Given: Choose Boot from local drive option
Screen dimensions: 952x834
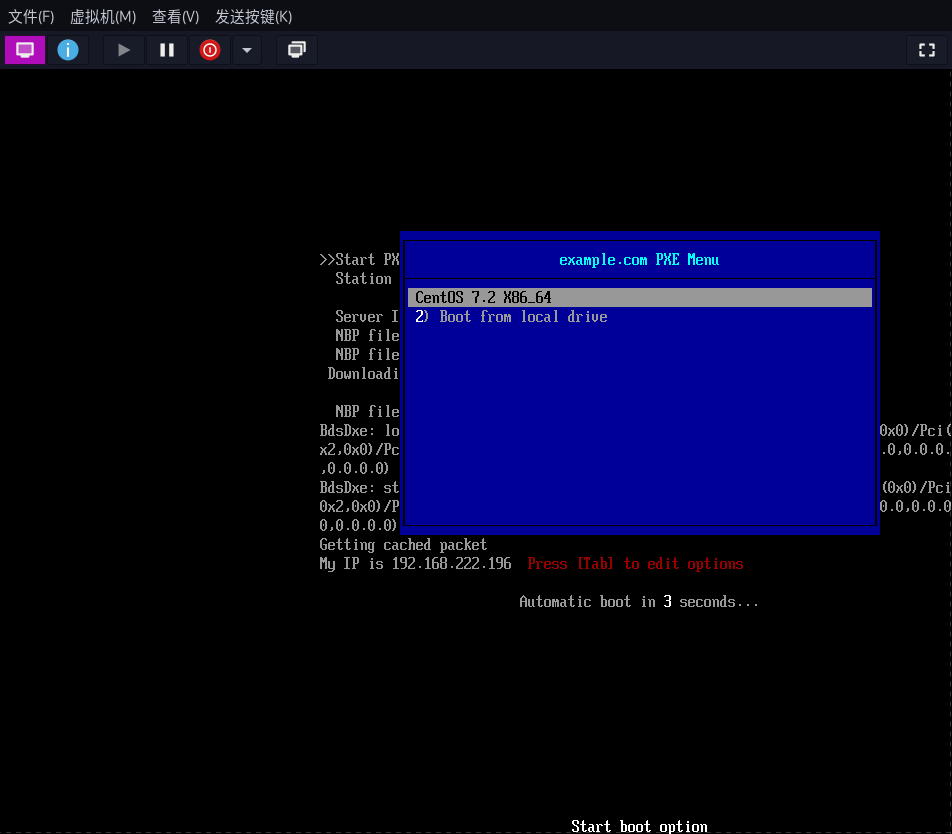Looking at the screenshot, I should (x=511, y=317).
